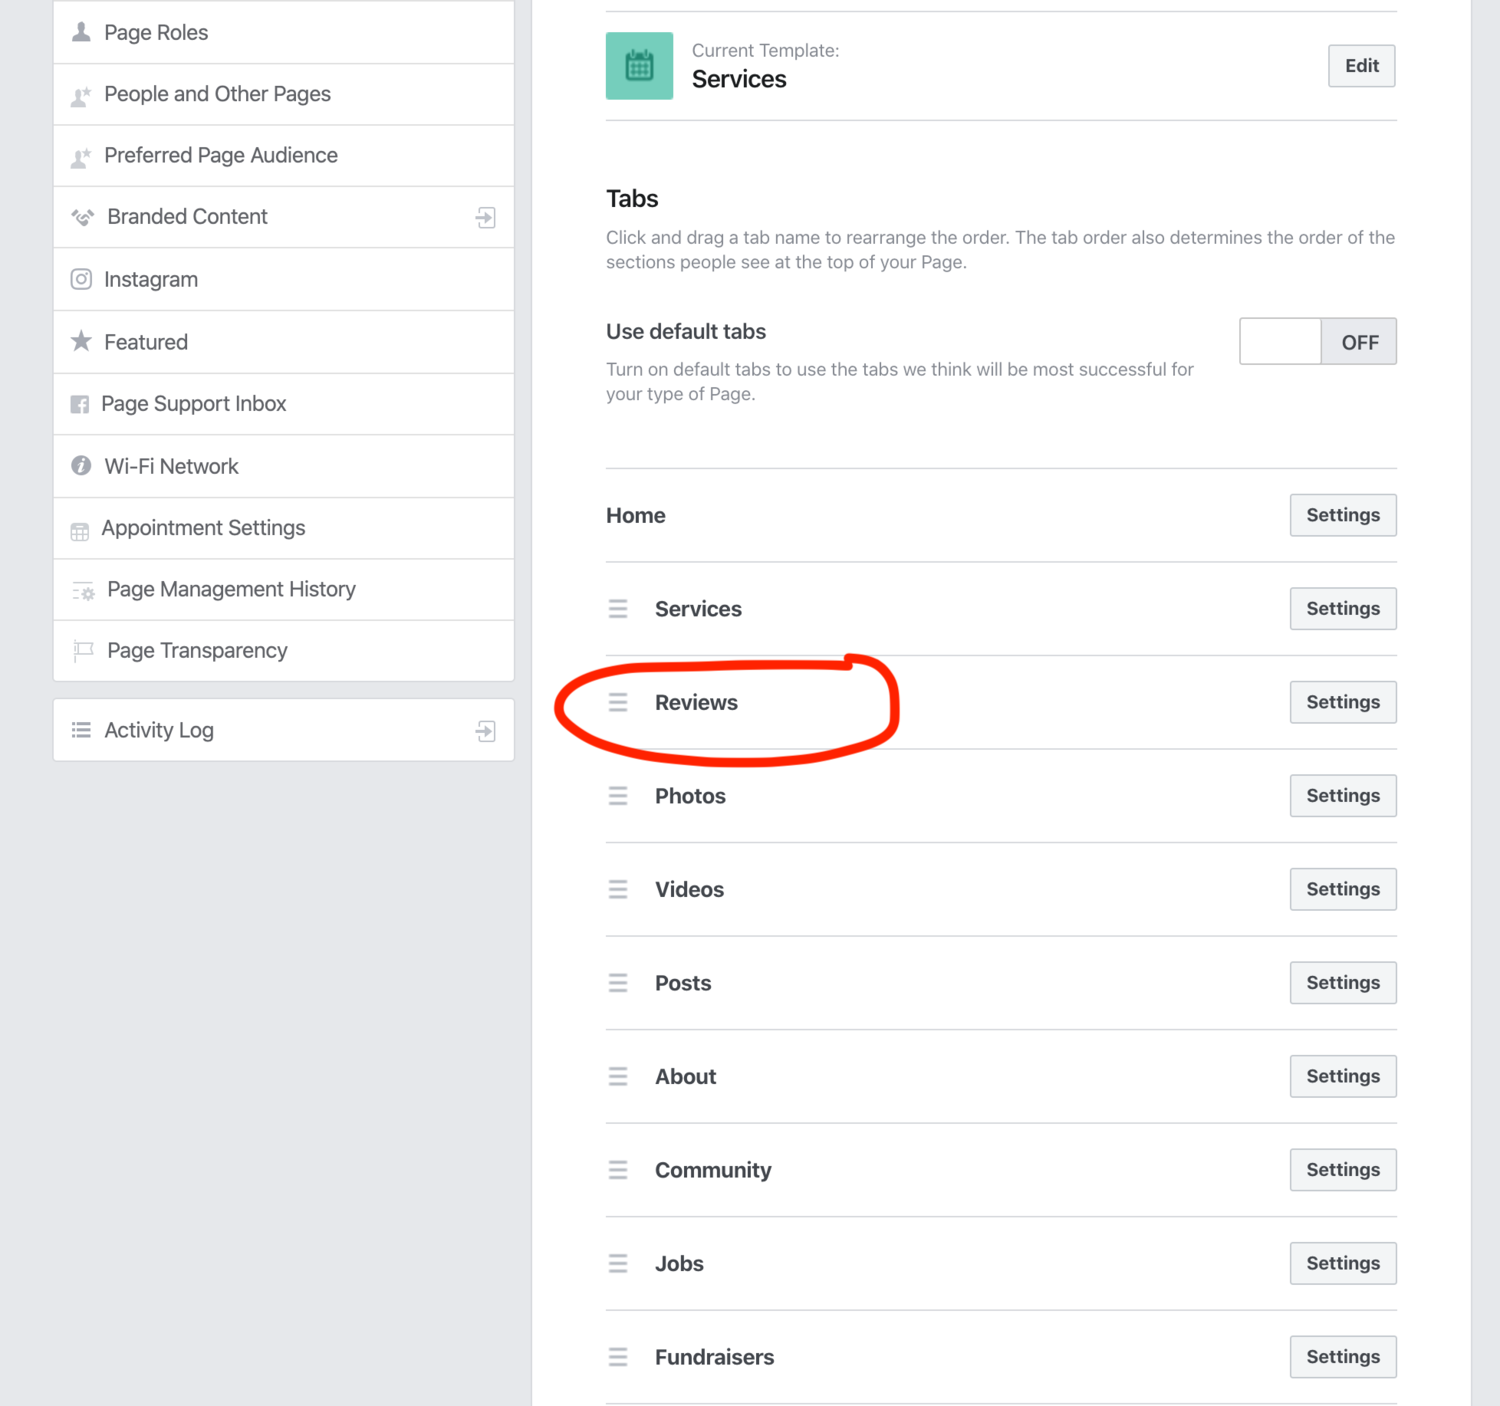Screen dimensions: 1500x1406
Task: Open Branded Content via arrow icon
Action: [x=486, y=217]
